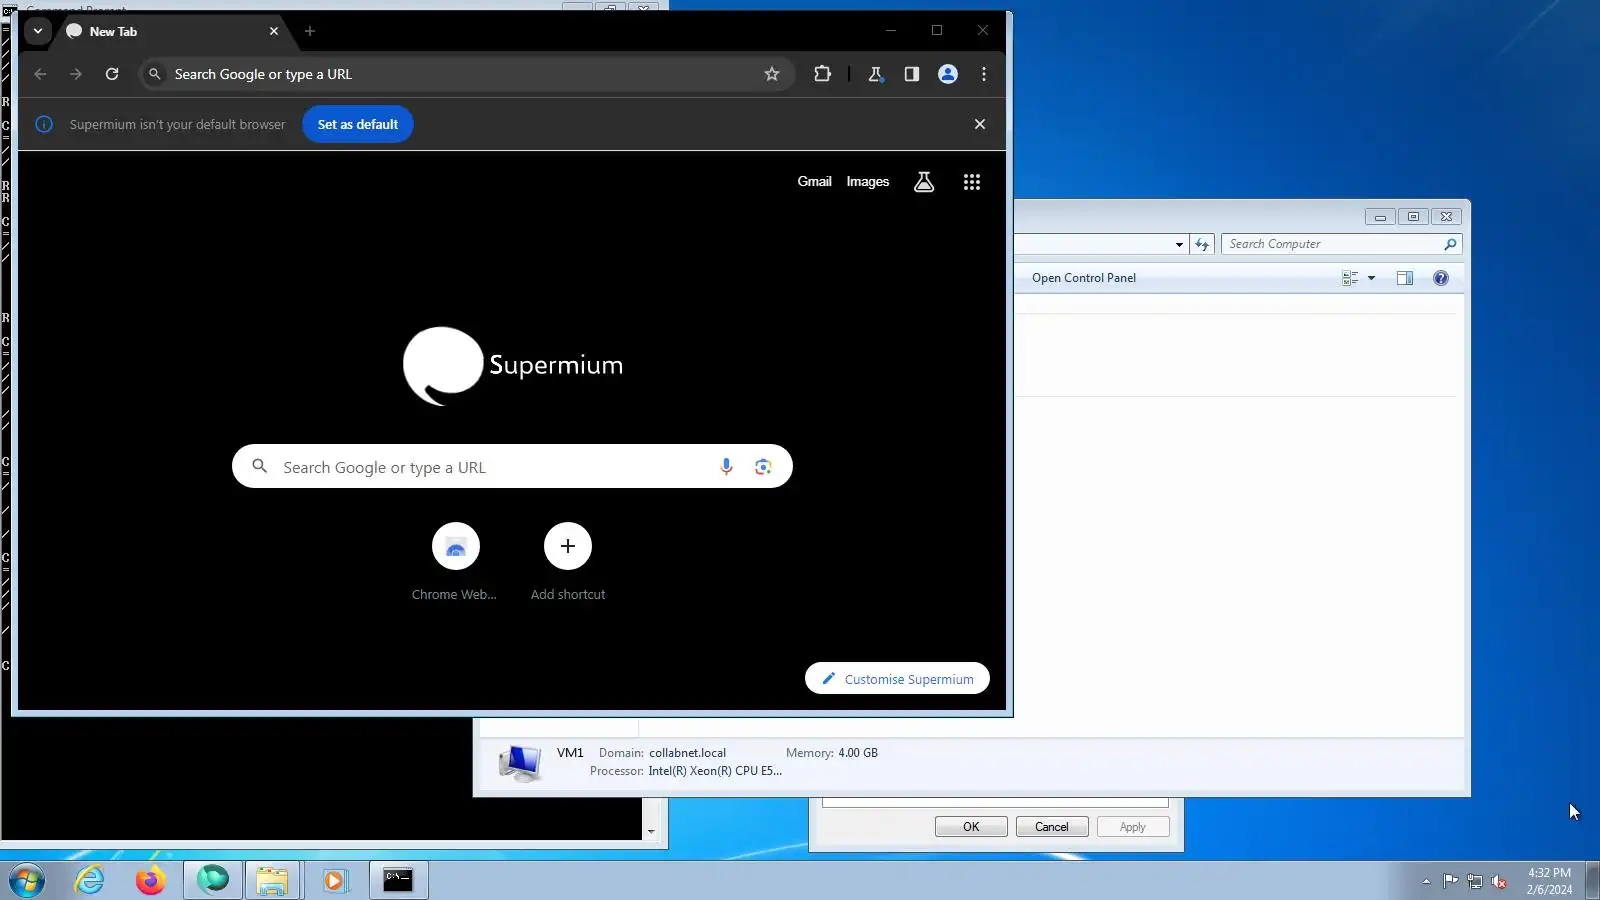Open the volume tray icon
This screenshot has height=900, width=1600.
coord(1499,881)
